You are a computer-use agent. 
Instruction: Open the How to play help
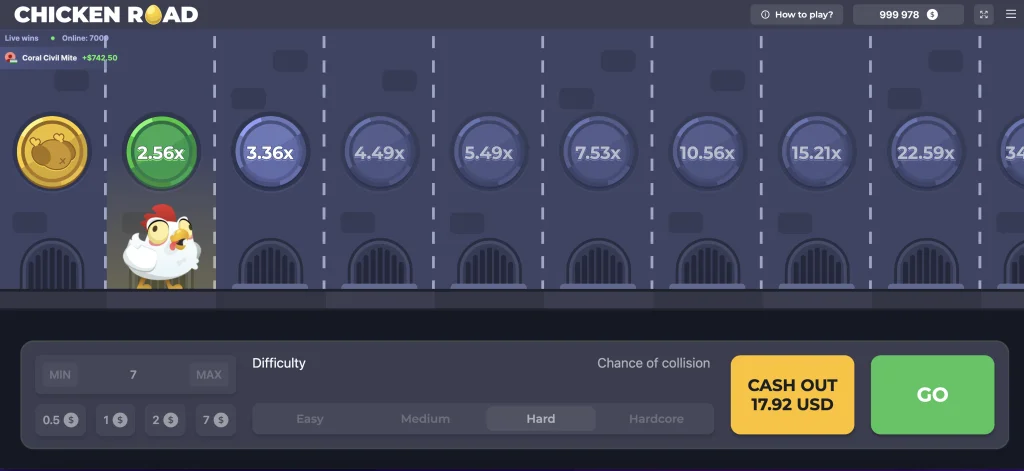(x=797, y=14)
